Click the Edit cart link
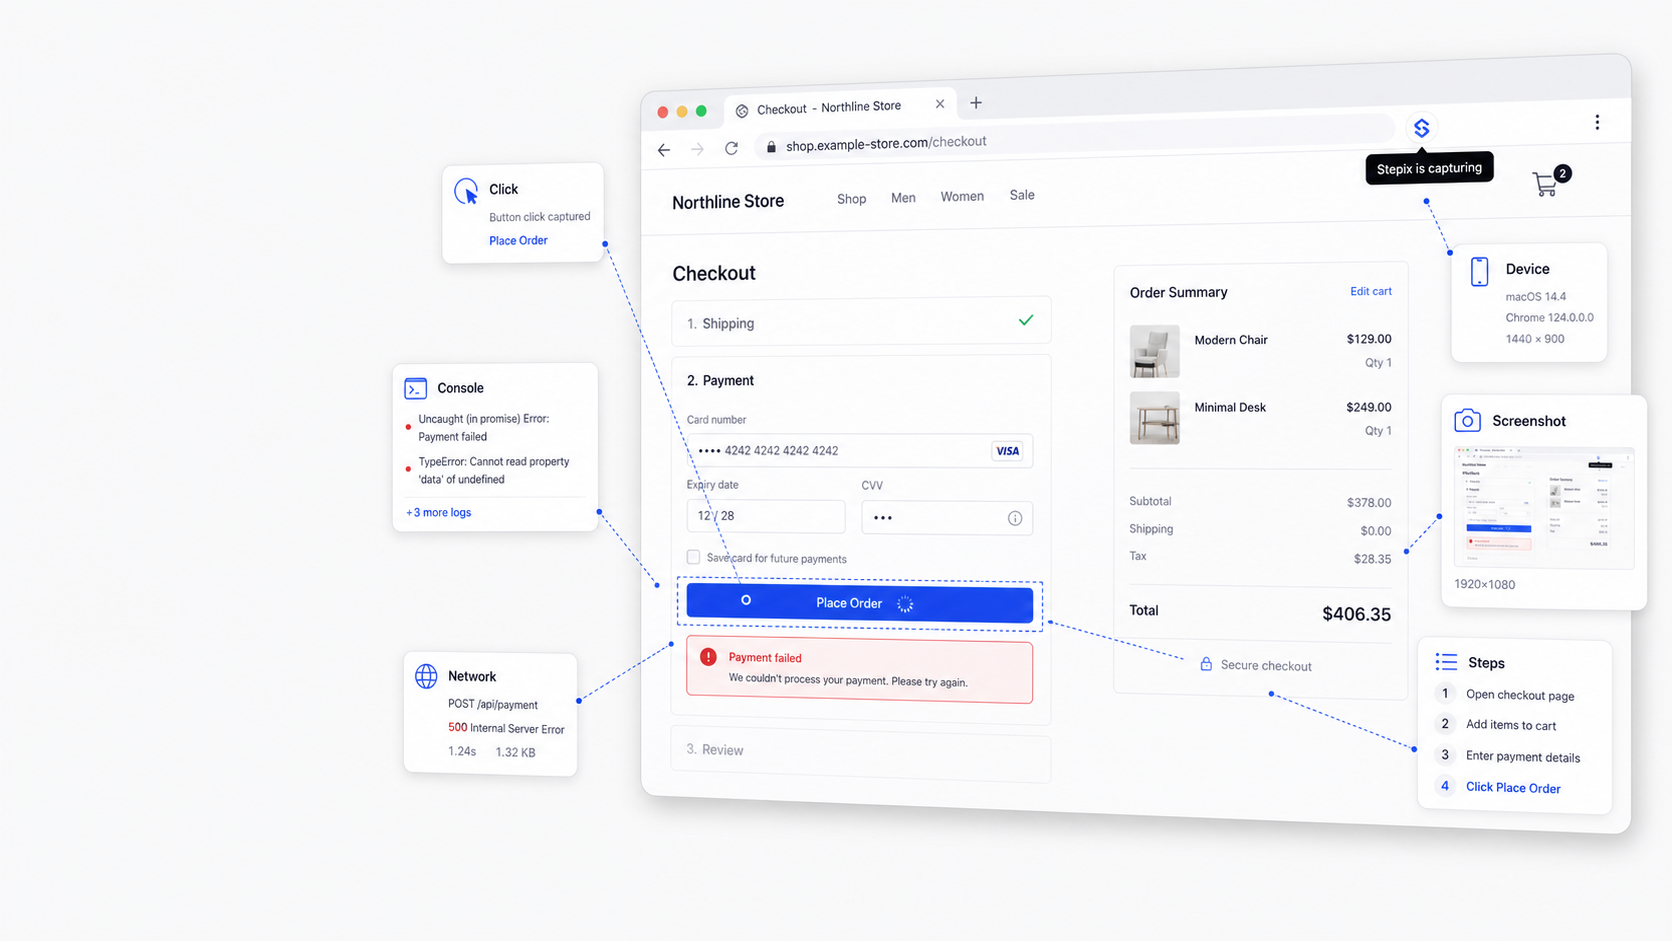1672x941 pixels. [x=1370, y=291]
